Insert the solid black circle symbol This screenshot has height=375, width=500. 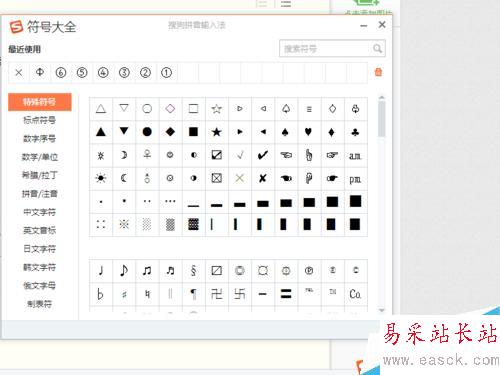click(x=147, y=132)
